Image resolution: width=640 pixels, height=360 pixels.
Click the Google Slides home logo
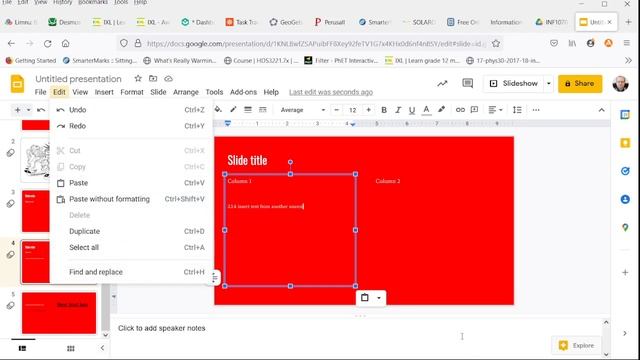pos(17,84)
